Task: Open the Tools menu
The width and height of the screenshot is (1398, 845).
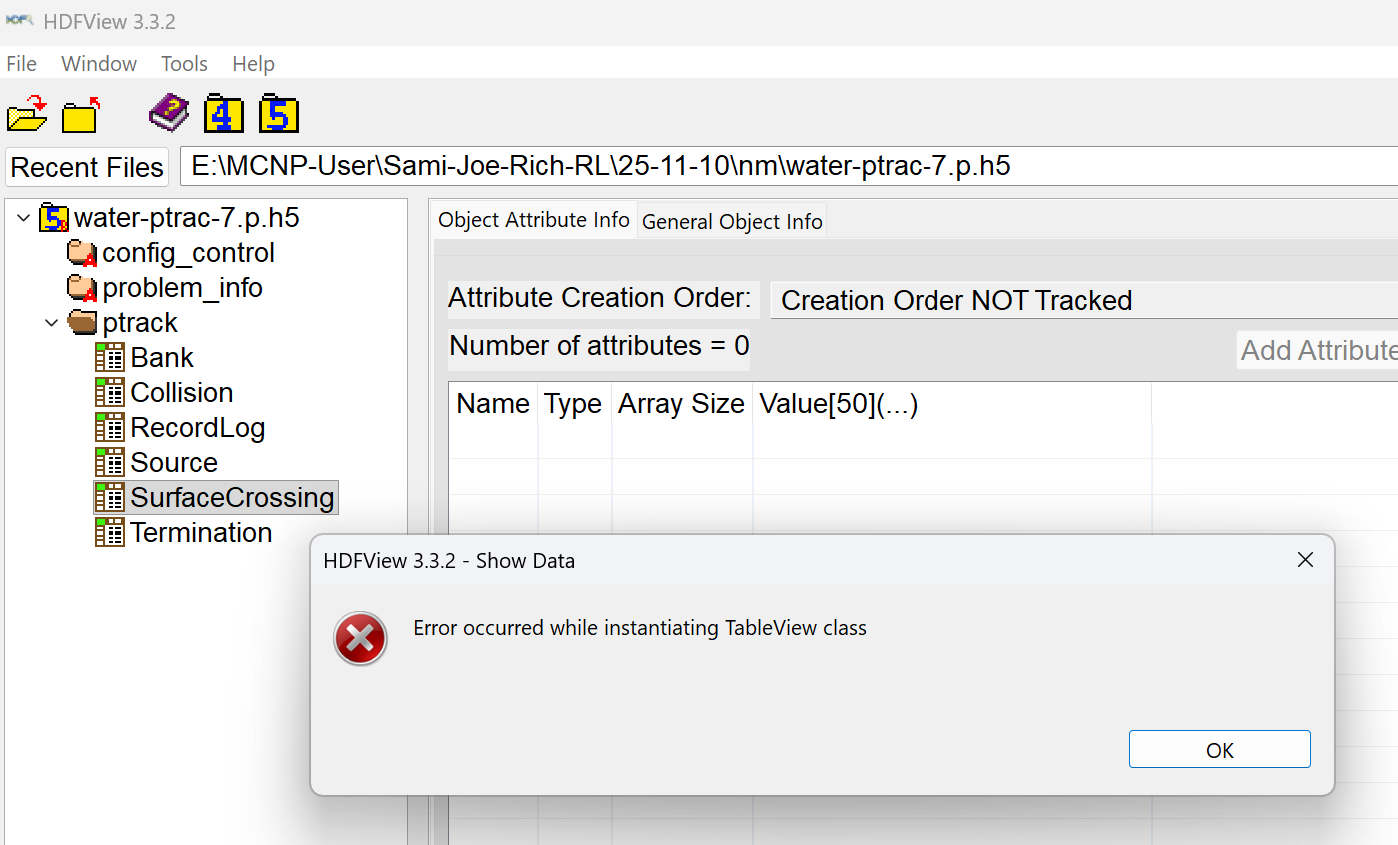Action: point(184,63)
